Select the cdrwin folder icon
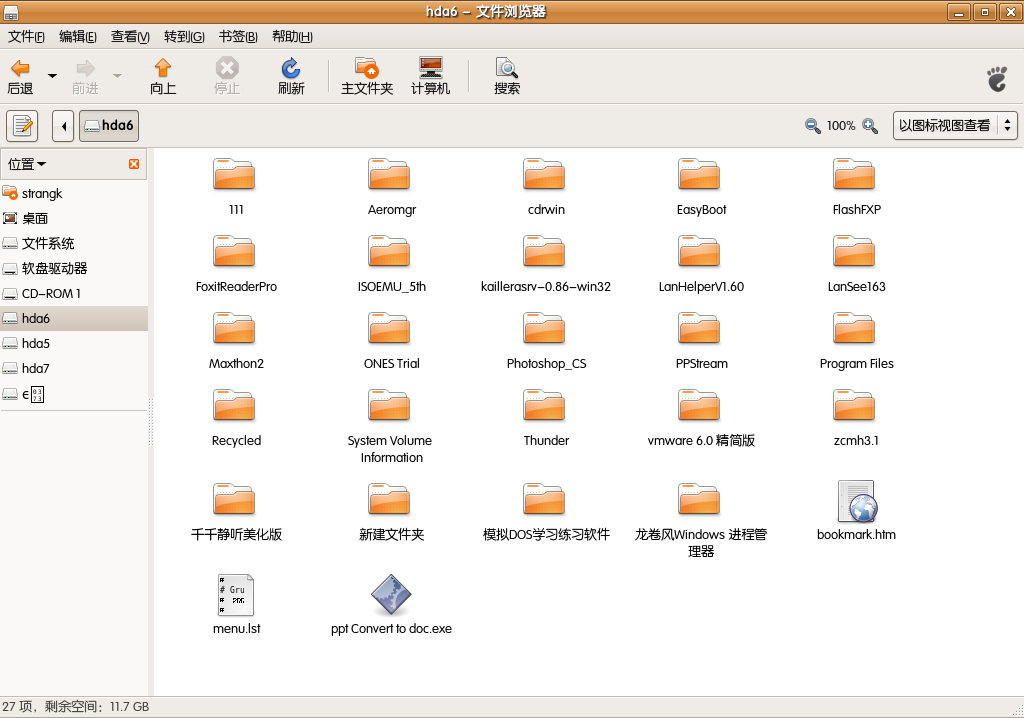The height and width of the screenshot is (718, 1024). click(544, 174)
